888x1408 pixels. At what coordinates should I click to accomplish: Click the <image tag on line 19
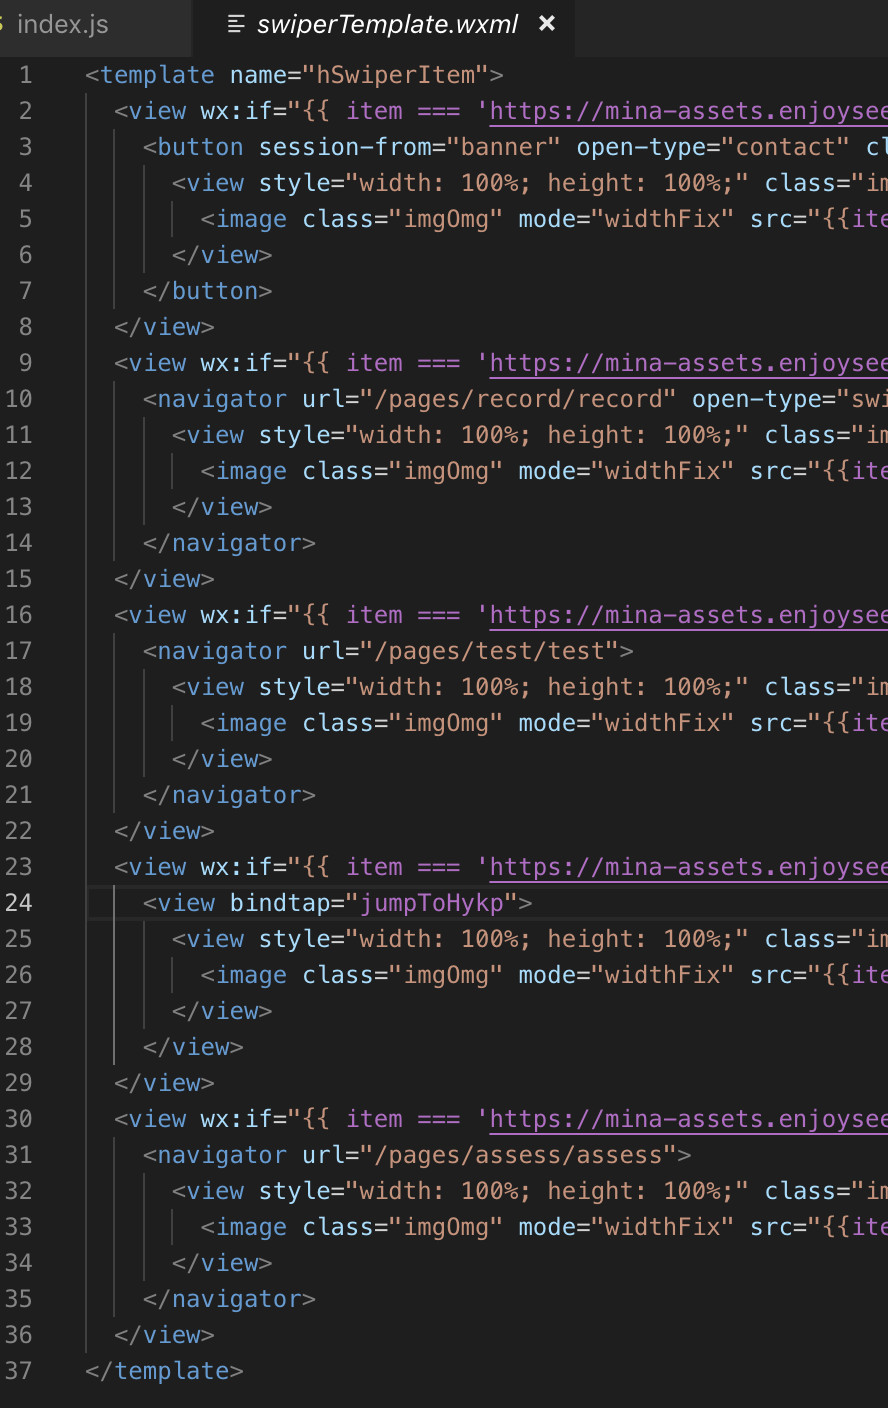244,723
